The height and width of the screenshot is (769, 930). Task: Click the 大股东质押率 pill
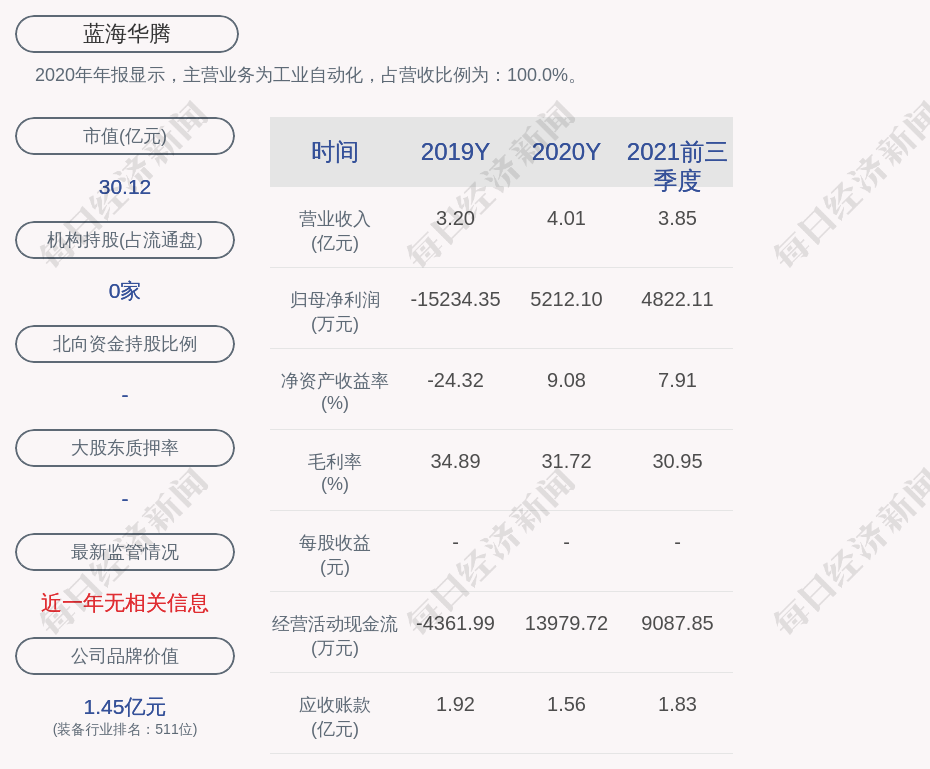pos(125,448)
